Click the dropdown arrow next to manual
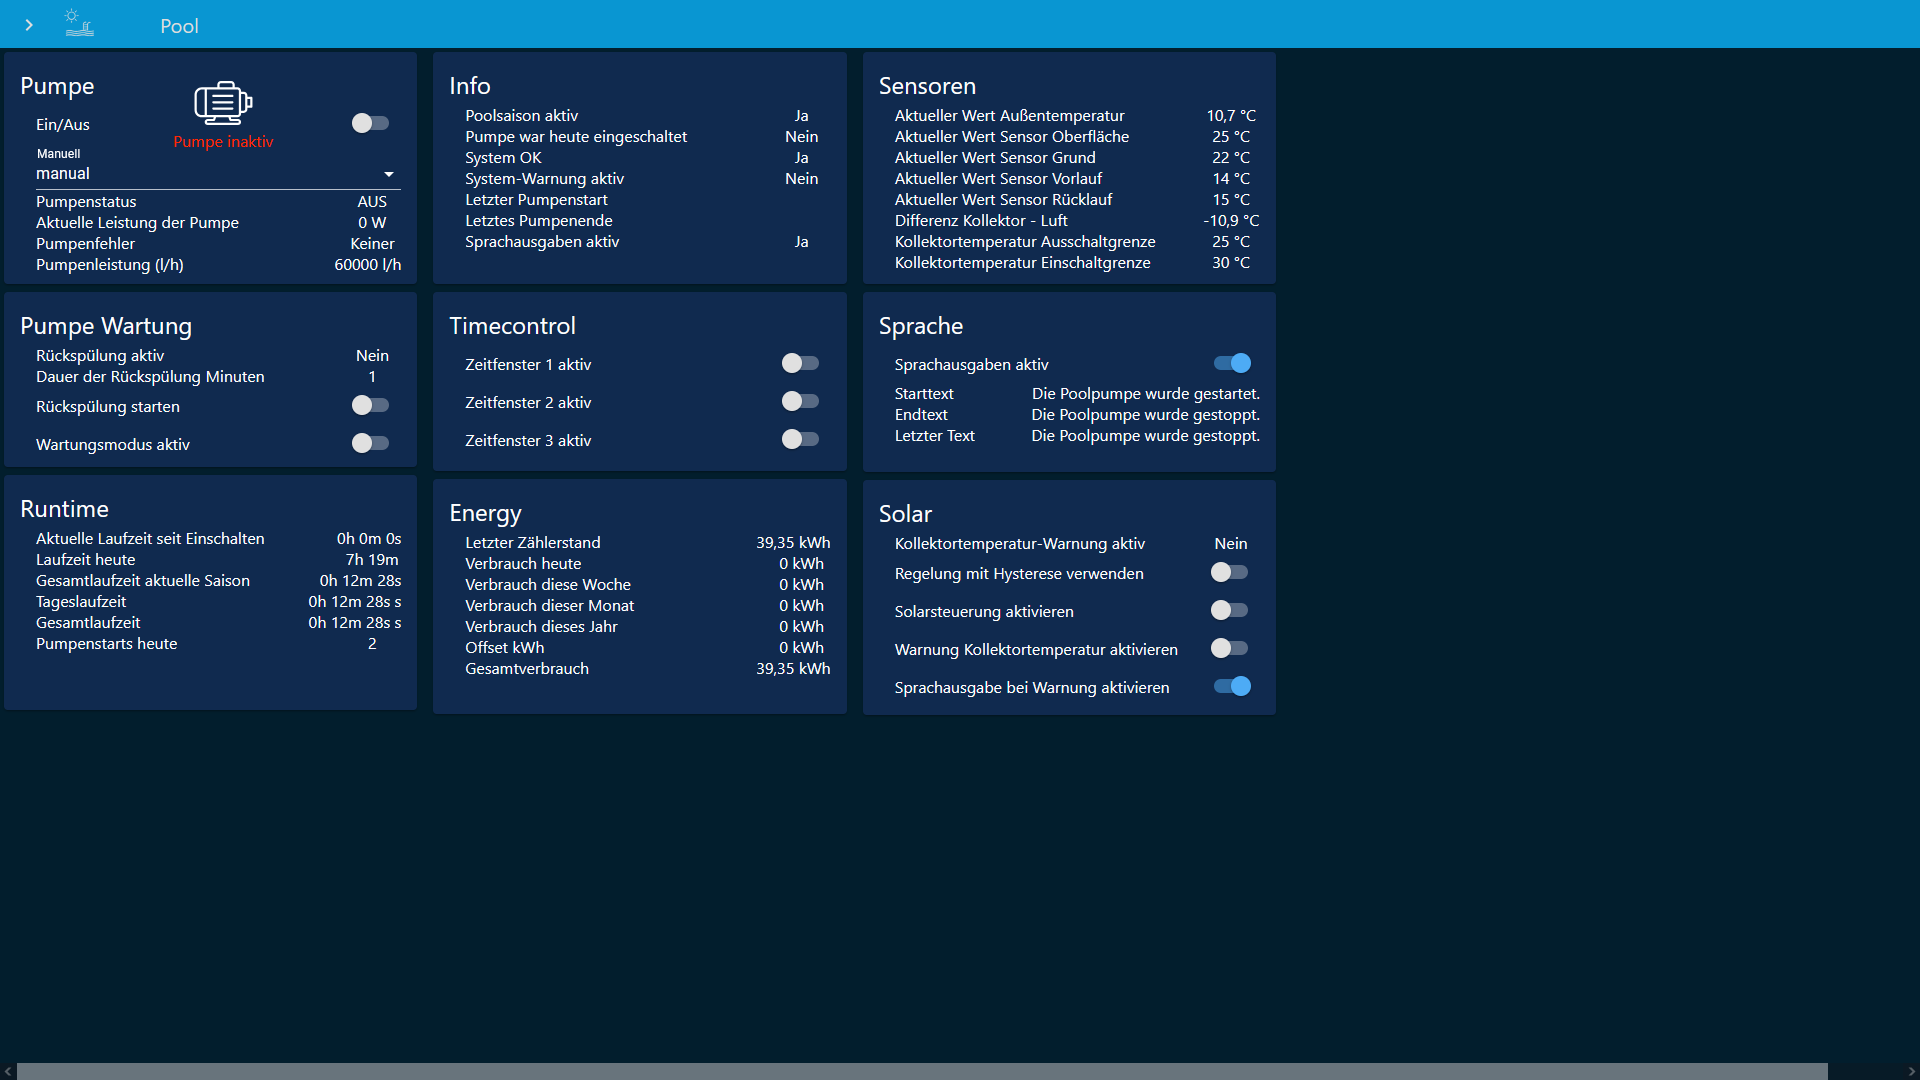1920x1080 pixels. click(x=389, y=174)
